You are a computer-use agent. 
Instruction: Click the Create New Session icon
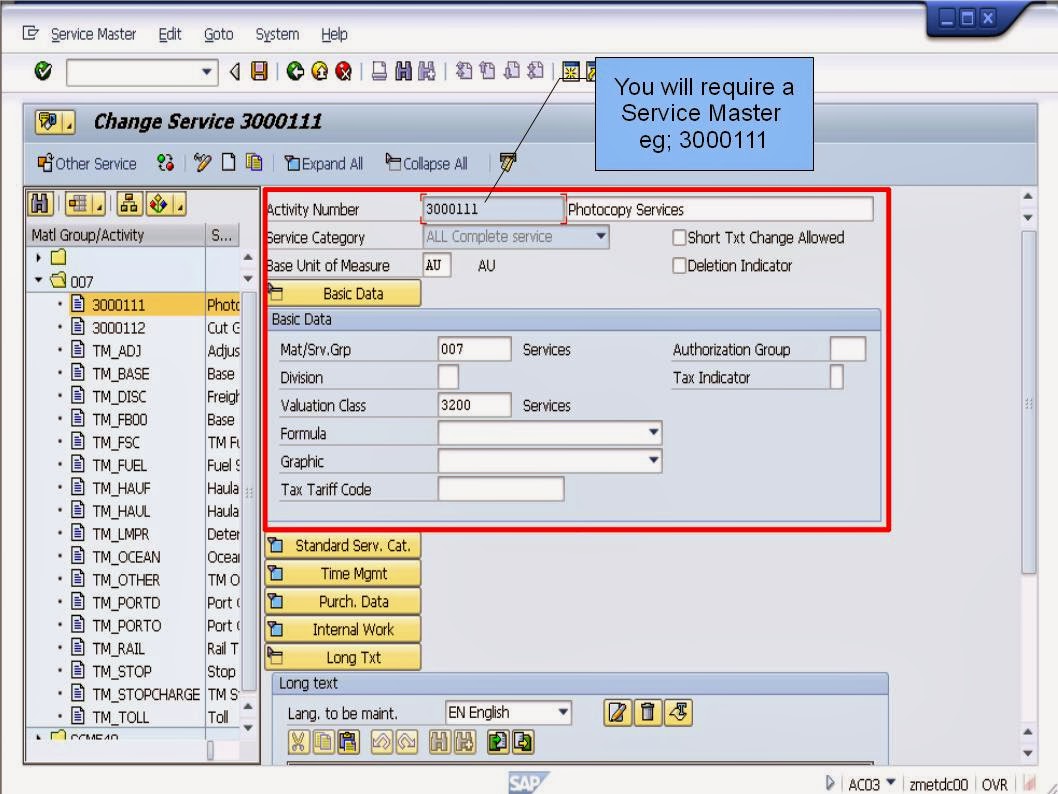[x=571, y=71]
